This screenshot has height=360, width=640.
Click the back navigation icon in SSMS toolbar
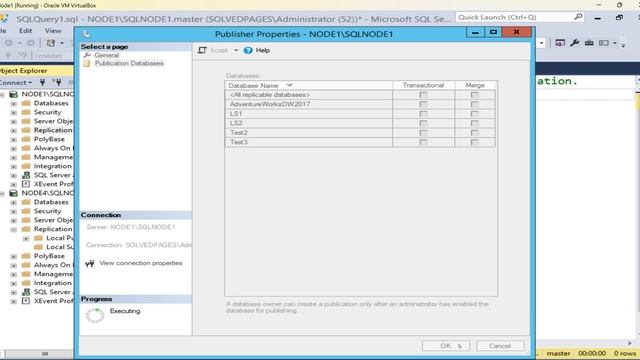pyautogui.click(x=8, y=43)
